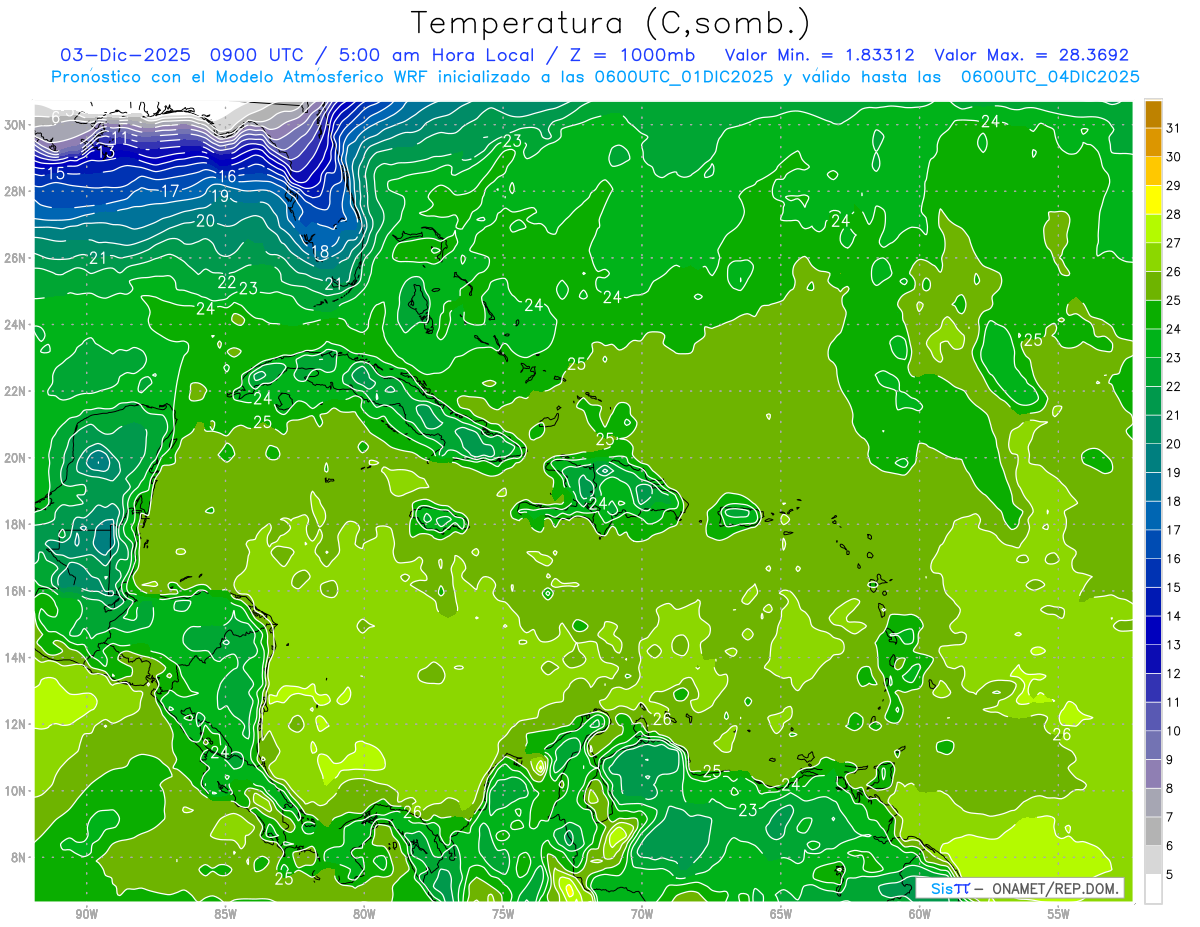Click the 28N latitude axis label
The height and width of the screenshot is (927, 1200).
[16, 191]
